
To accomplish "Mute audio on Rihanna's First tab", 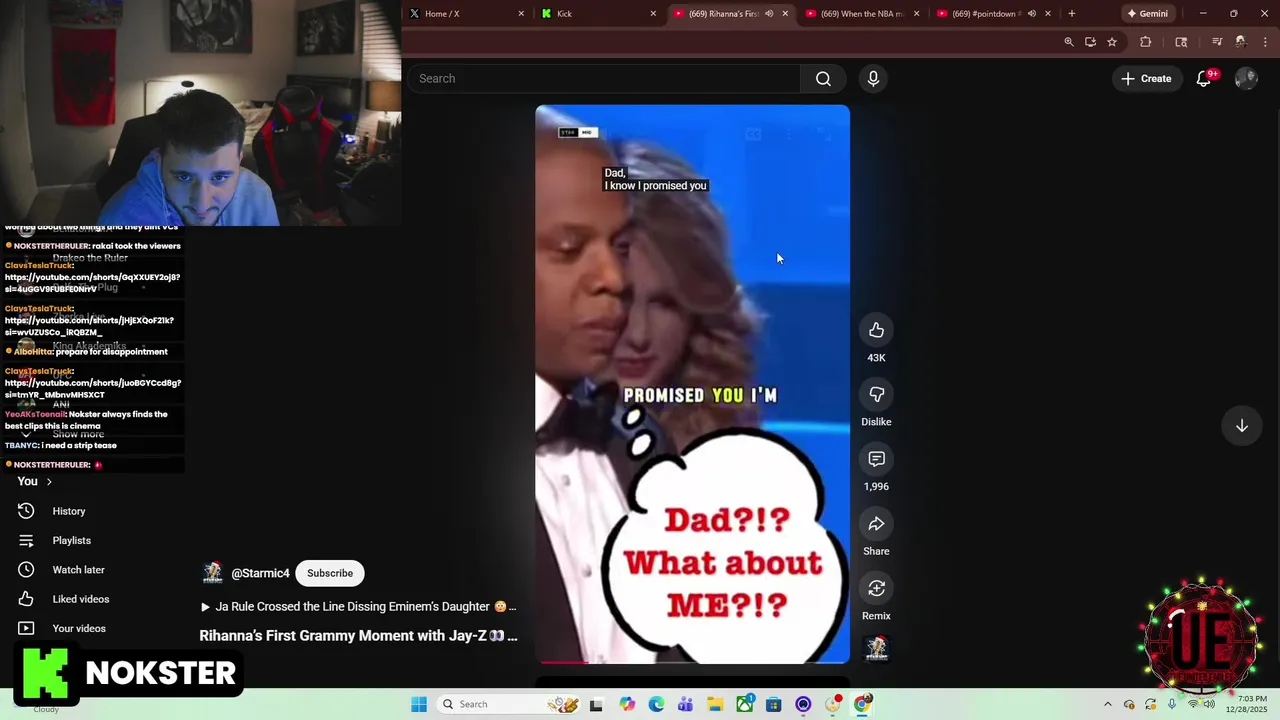I will [x=769, y=14].
